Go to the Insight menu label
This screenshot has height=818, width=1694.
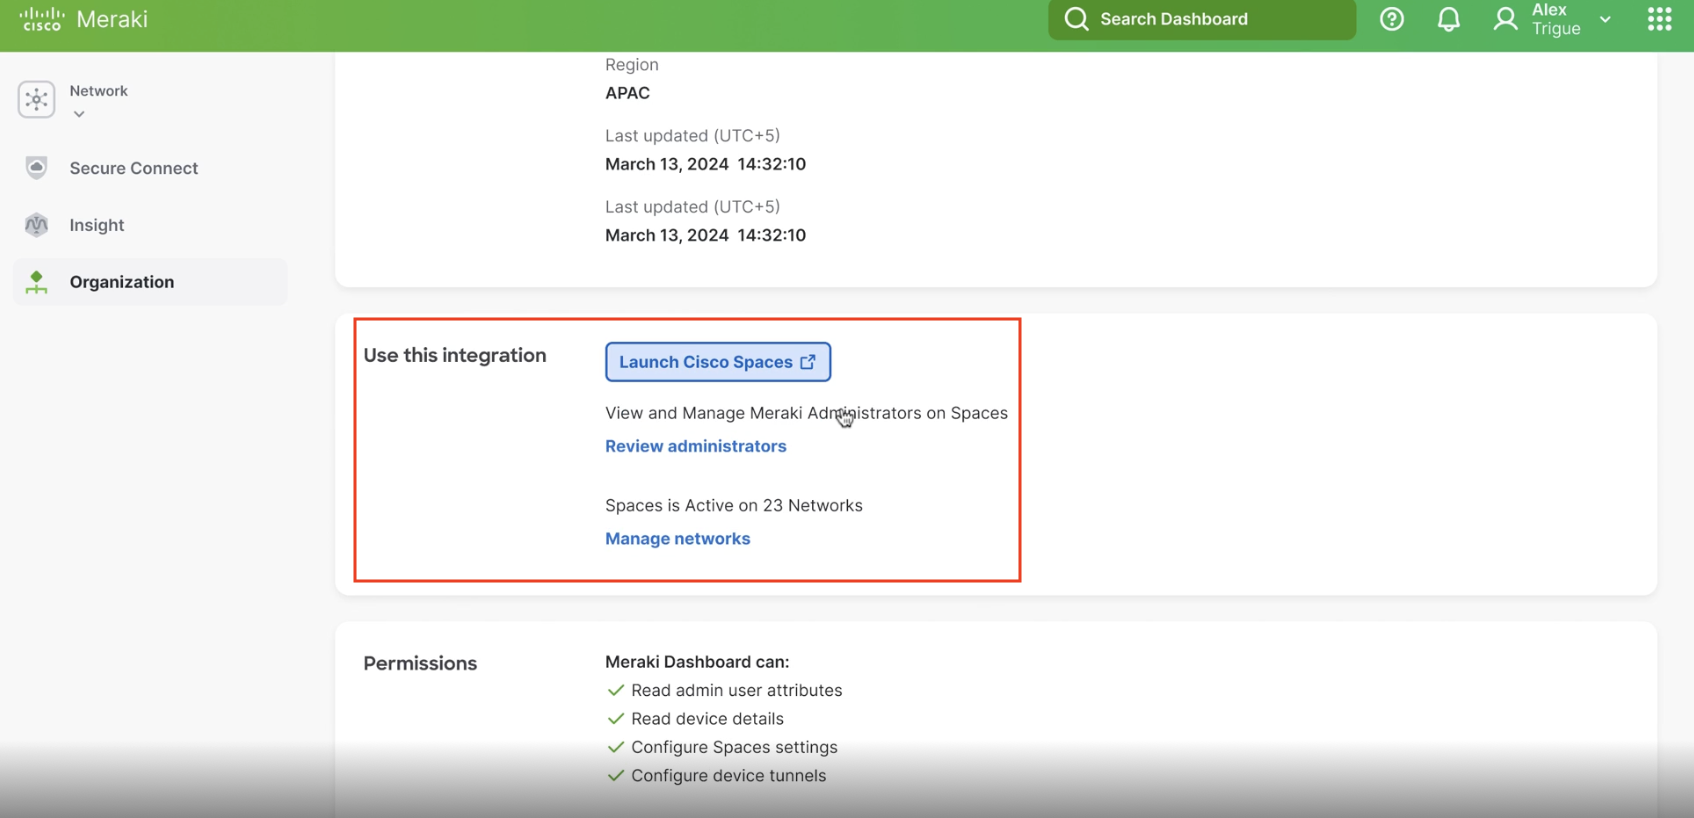pos(97,225)
